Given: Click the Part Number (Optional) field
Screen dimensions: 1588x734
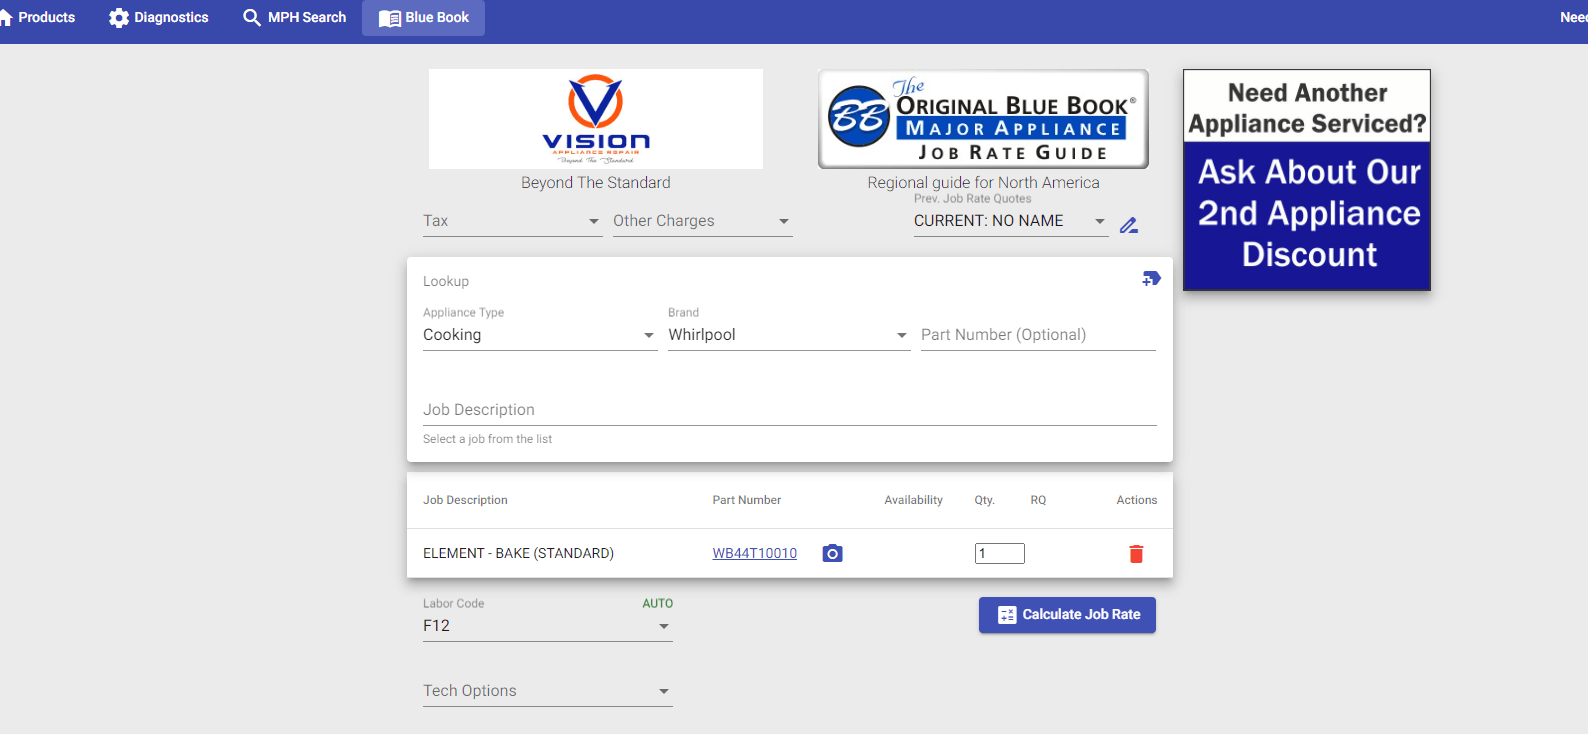Looking at the screenshot, I should pyautogui.click(x=1038, y=335).
